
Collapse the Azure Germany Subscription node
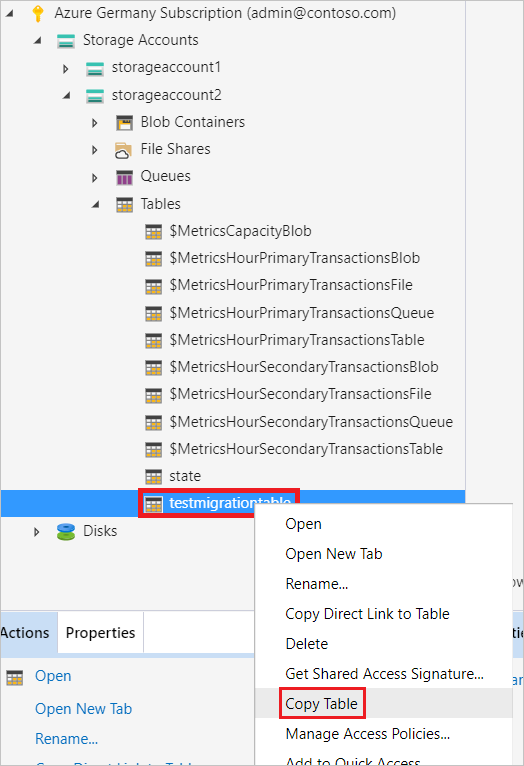click(9, 13)
